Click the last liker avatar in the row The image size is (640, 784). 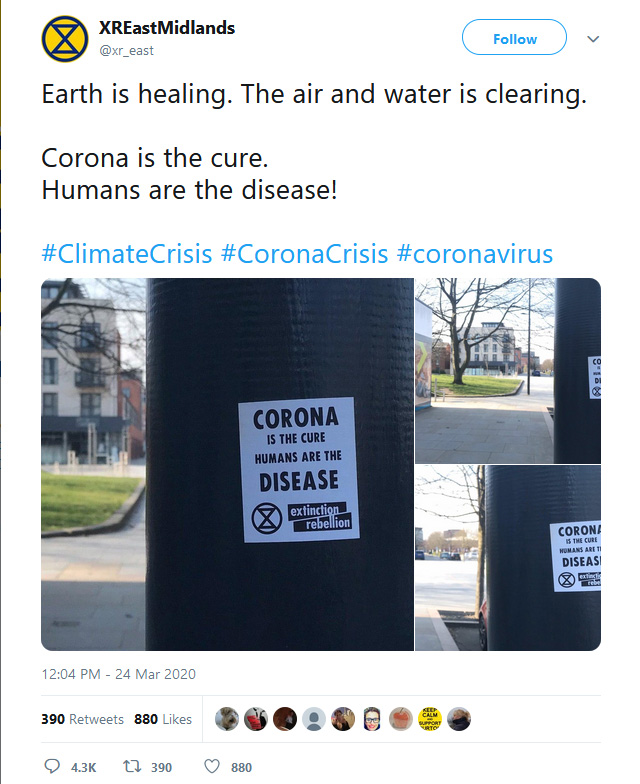pos(459,719)
